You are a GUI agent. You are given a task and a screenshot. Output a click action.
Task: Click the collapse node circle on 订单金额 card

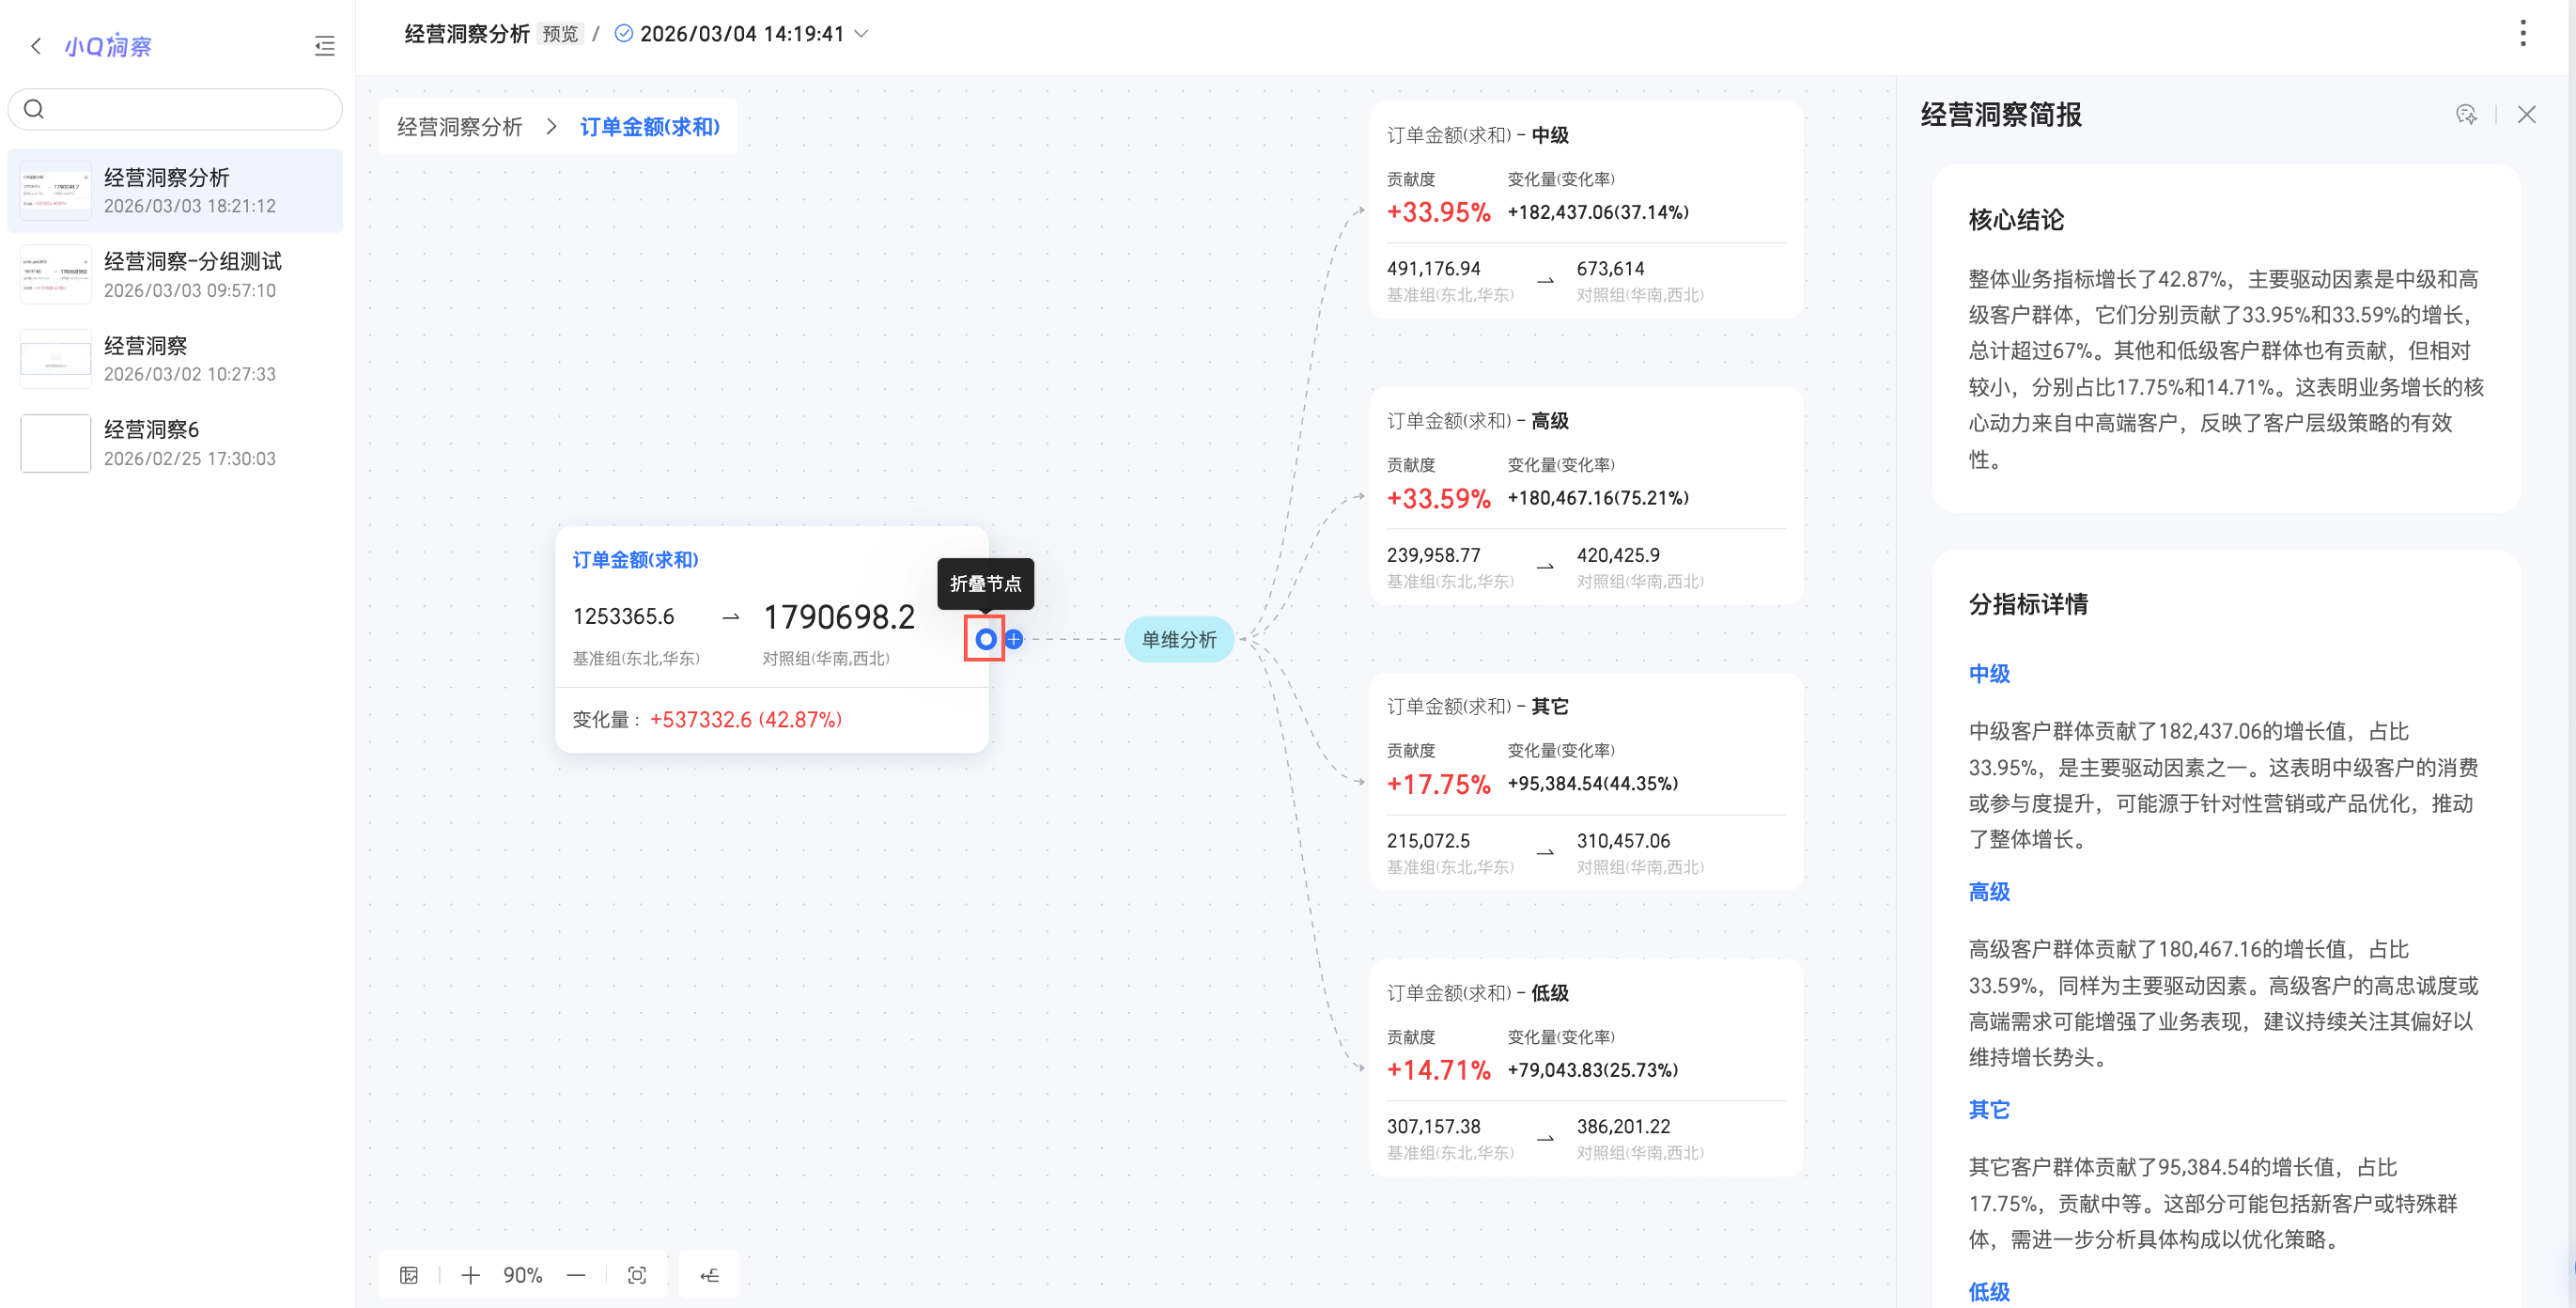pyautogui.click(x=985, y=639)
